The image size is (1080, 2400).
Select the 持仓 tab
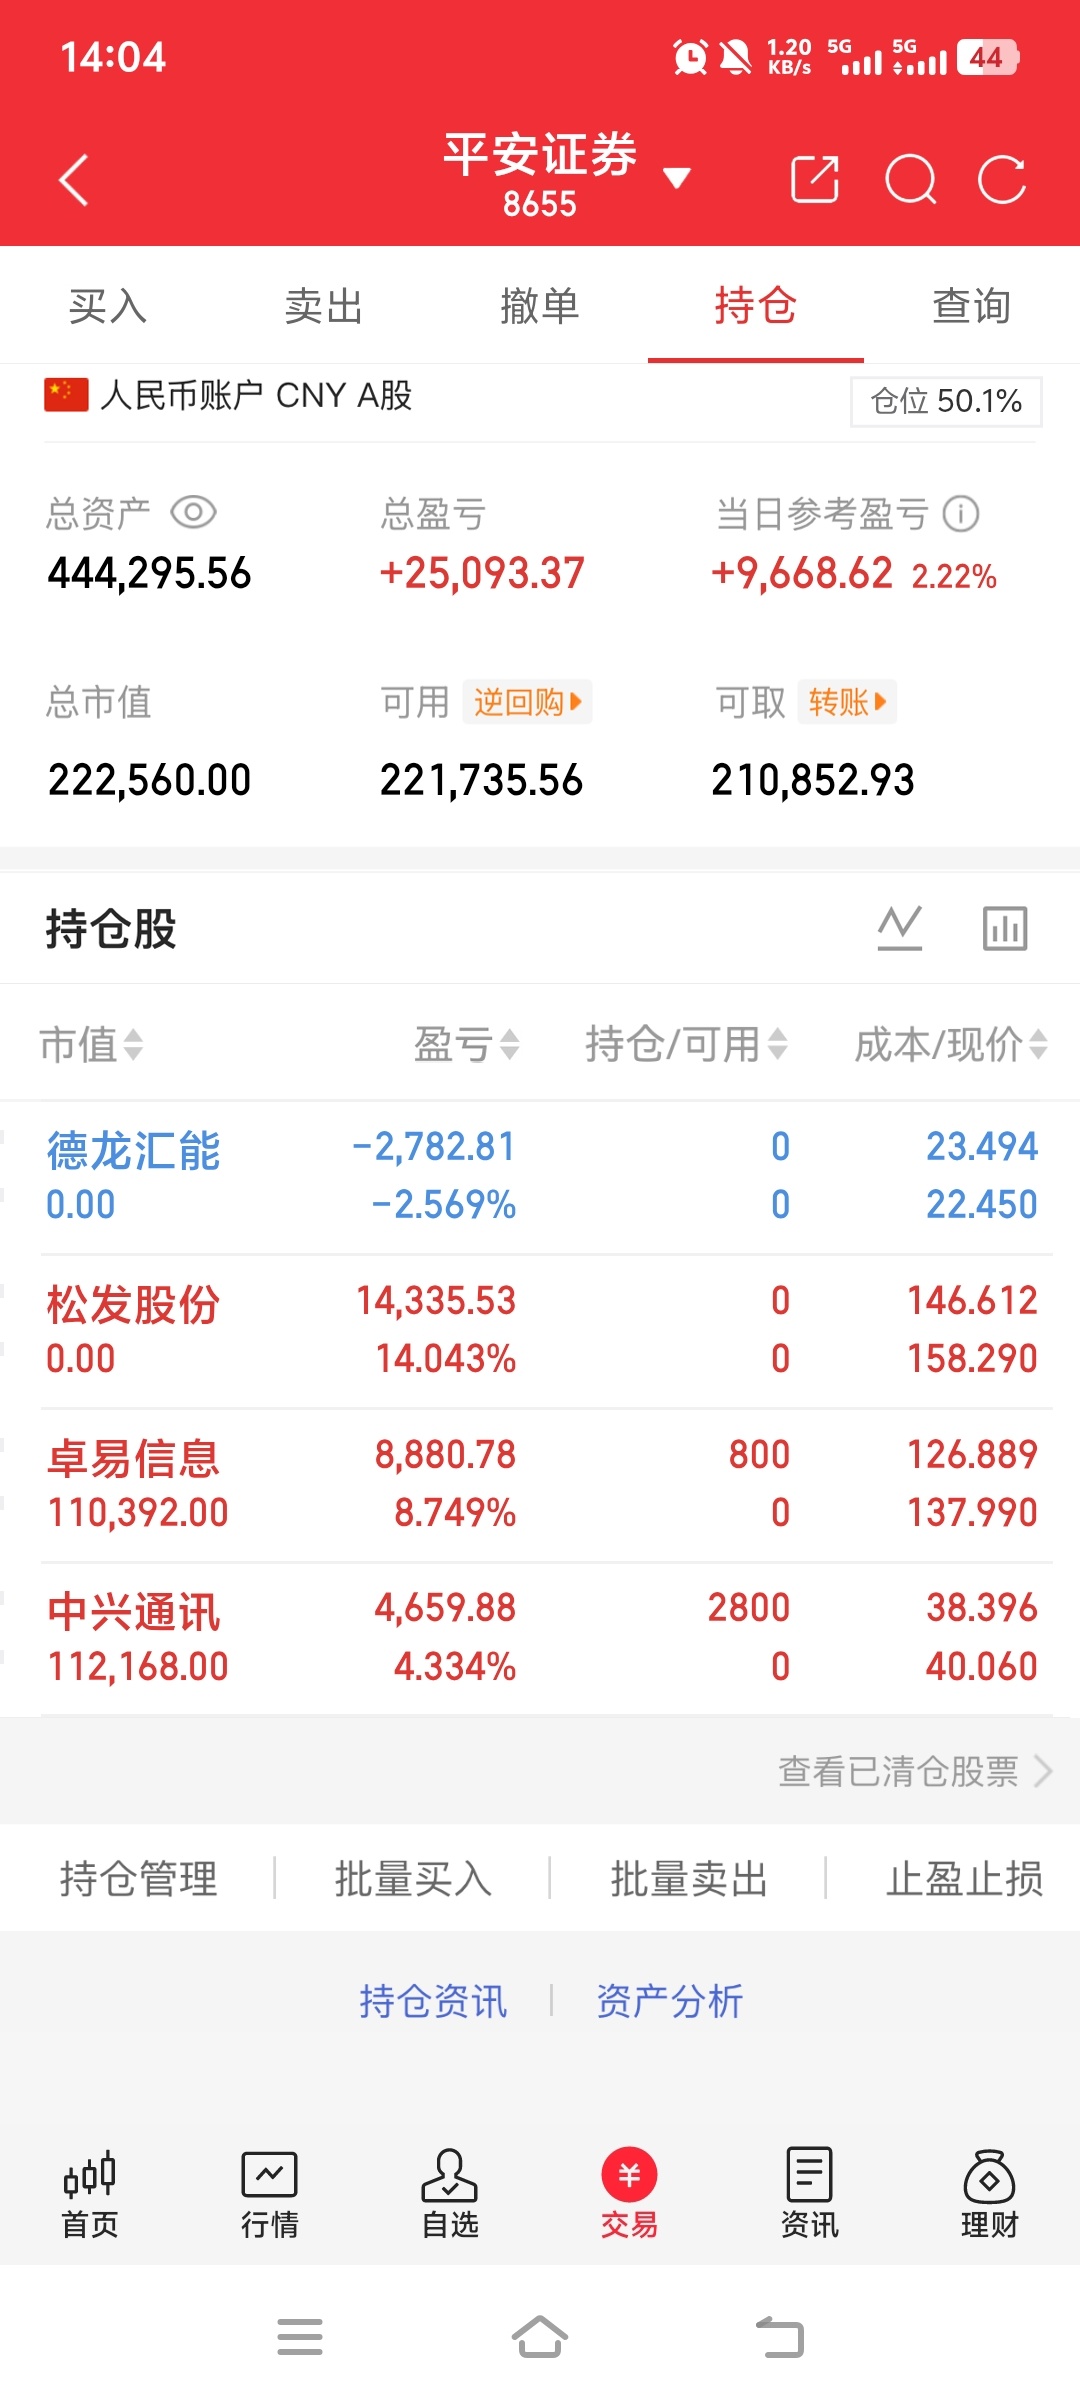click(x=756, y=306)
